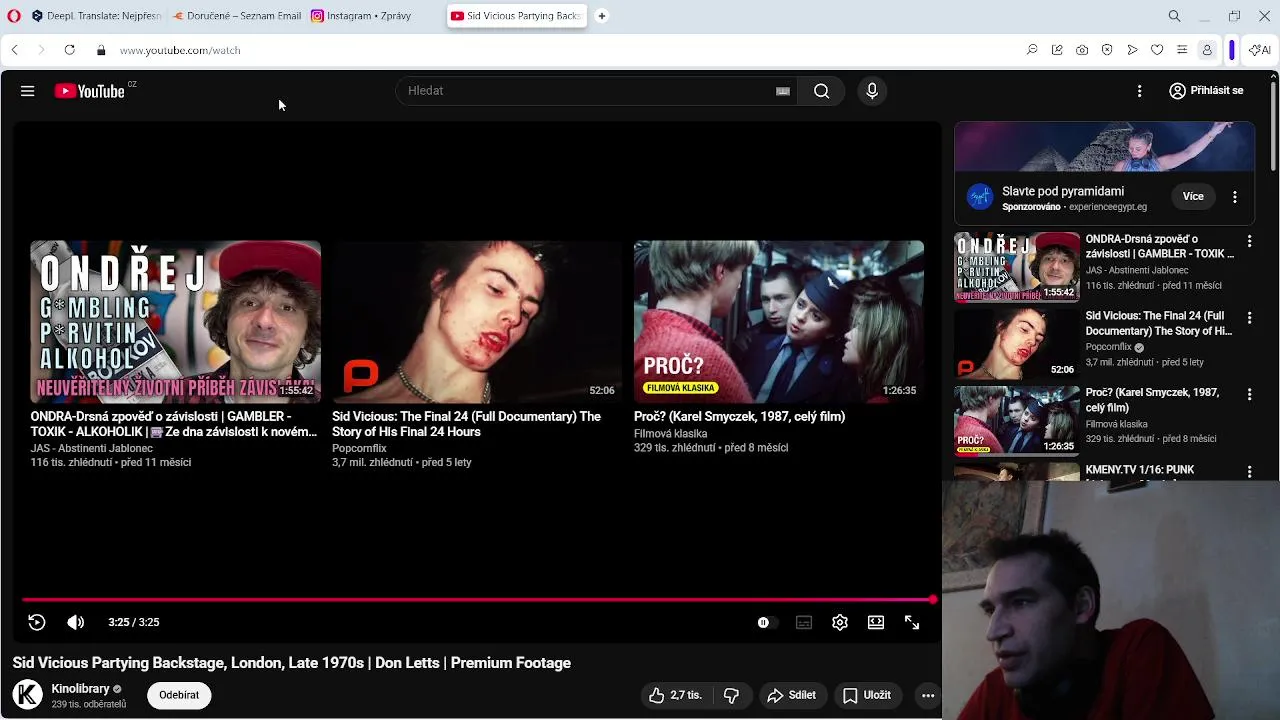Image resolution: width=1280 pixels, height=720 pixels.
Task: View site security via the padlock icon
Action: tap(101, 50)
